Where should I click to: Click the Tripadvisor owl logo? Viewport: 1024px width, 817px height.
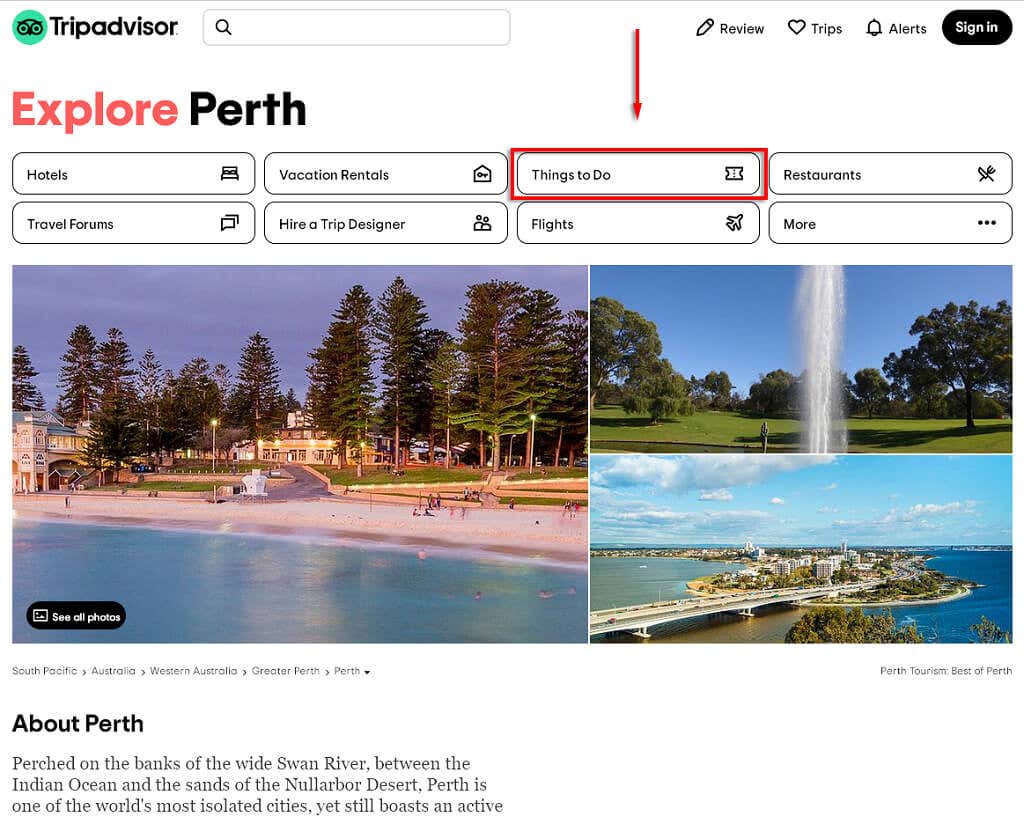point(30,28)
